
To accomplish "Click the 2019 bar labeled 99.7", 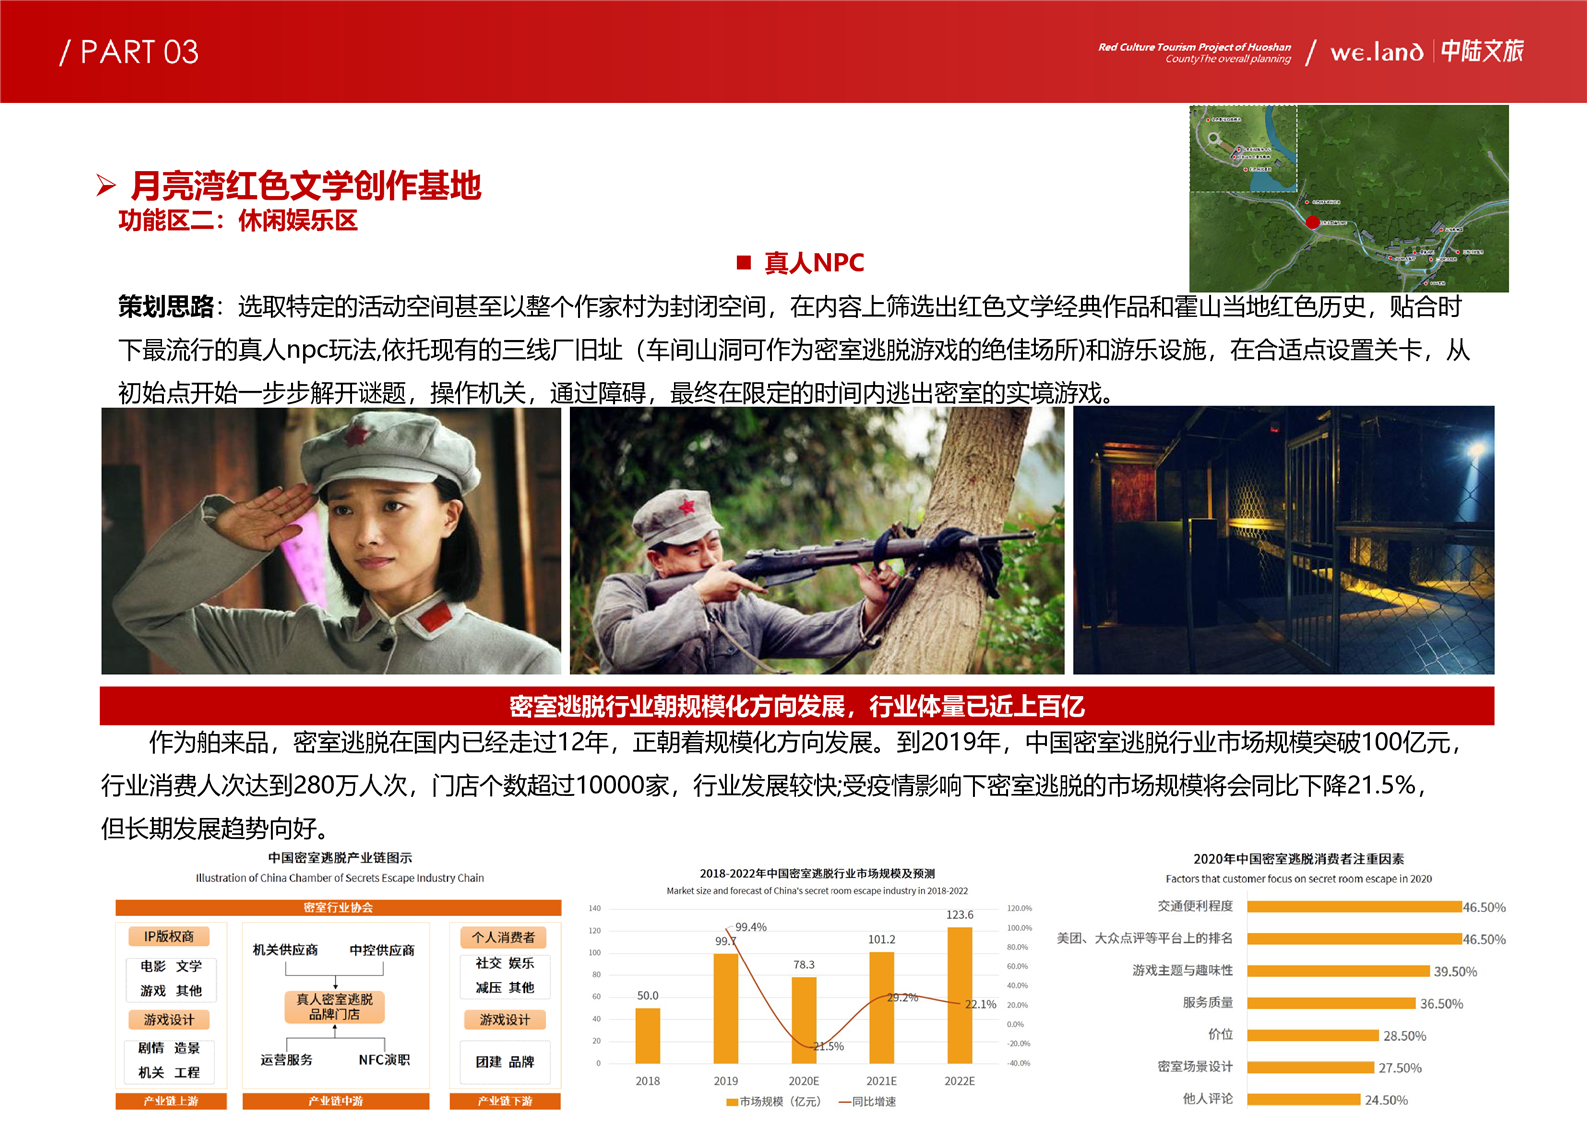I will tap(726, 1008).
